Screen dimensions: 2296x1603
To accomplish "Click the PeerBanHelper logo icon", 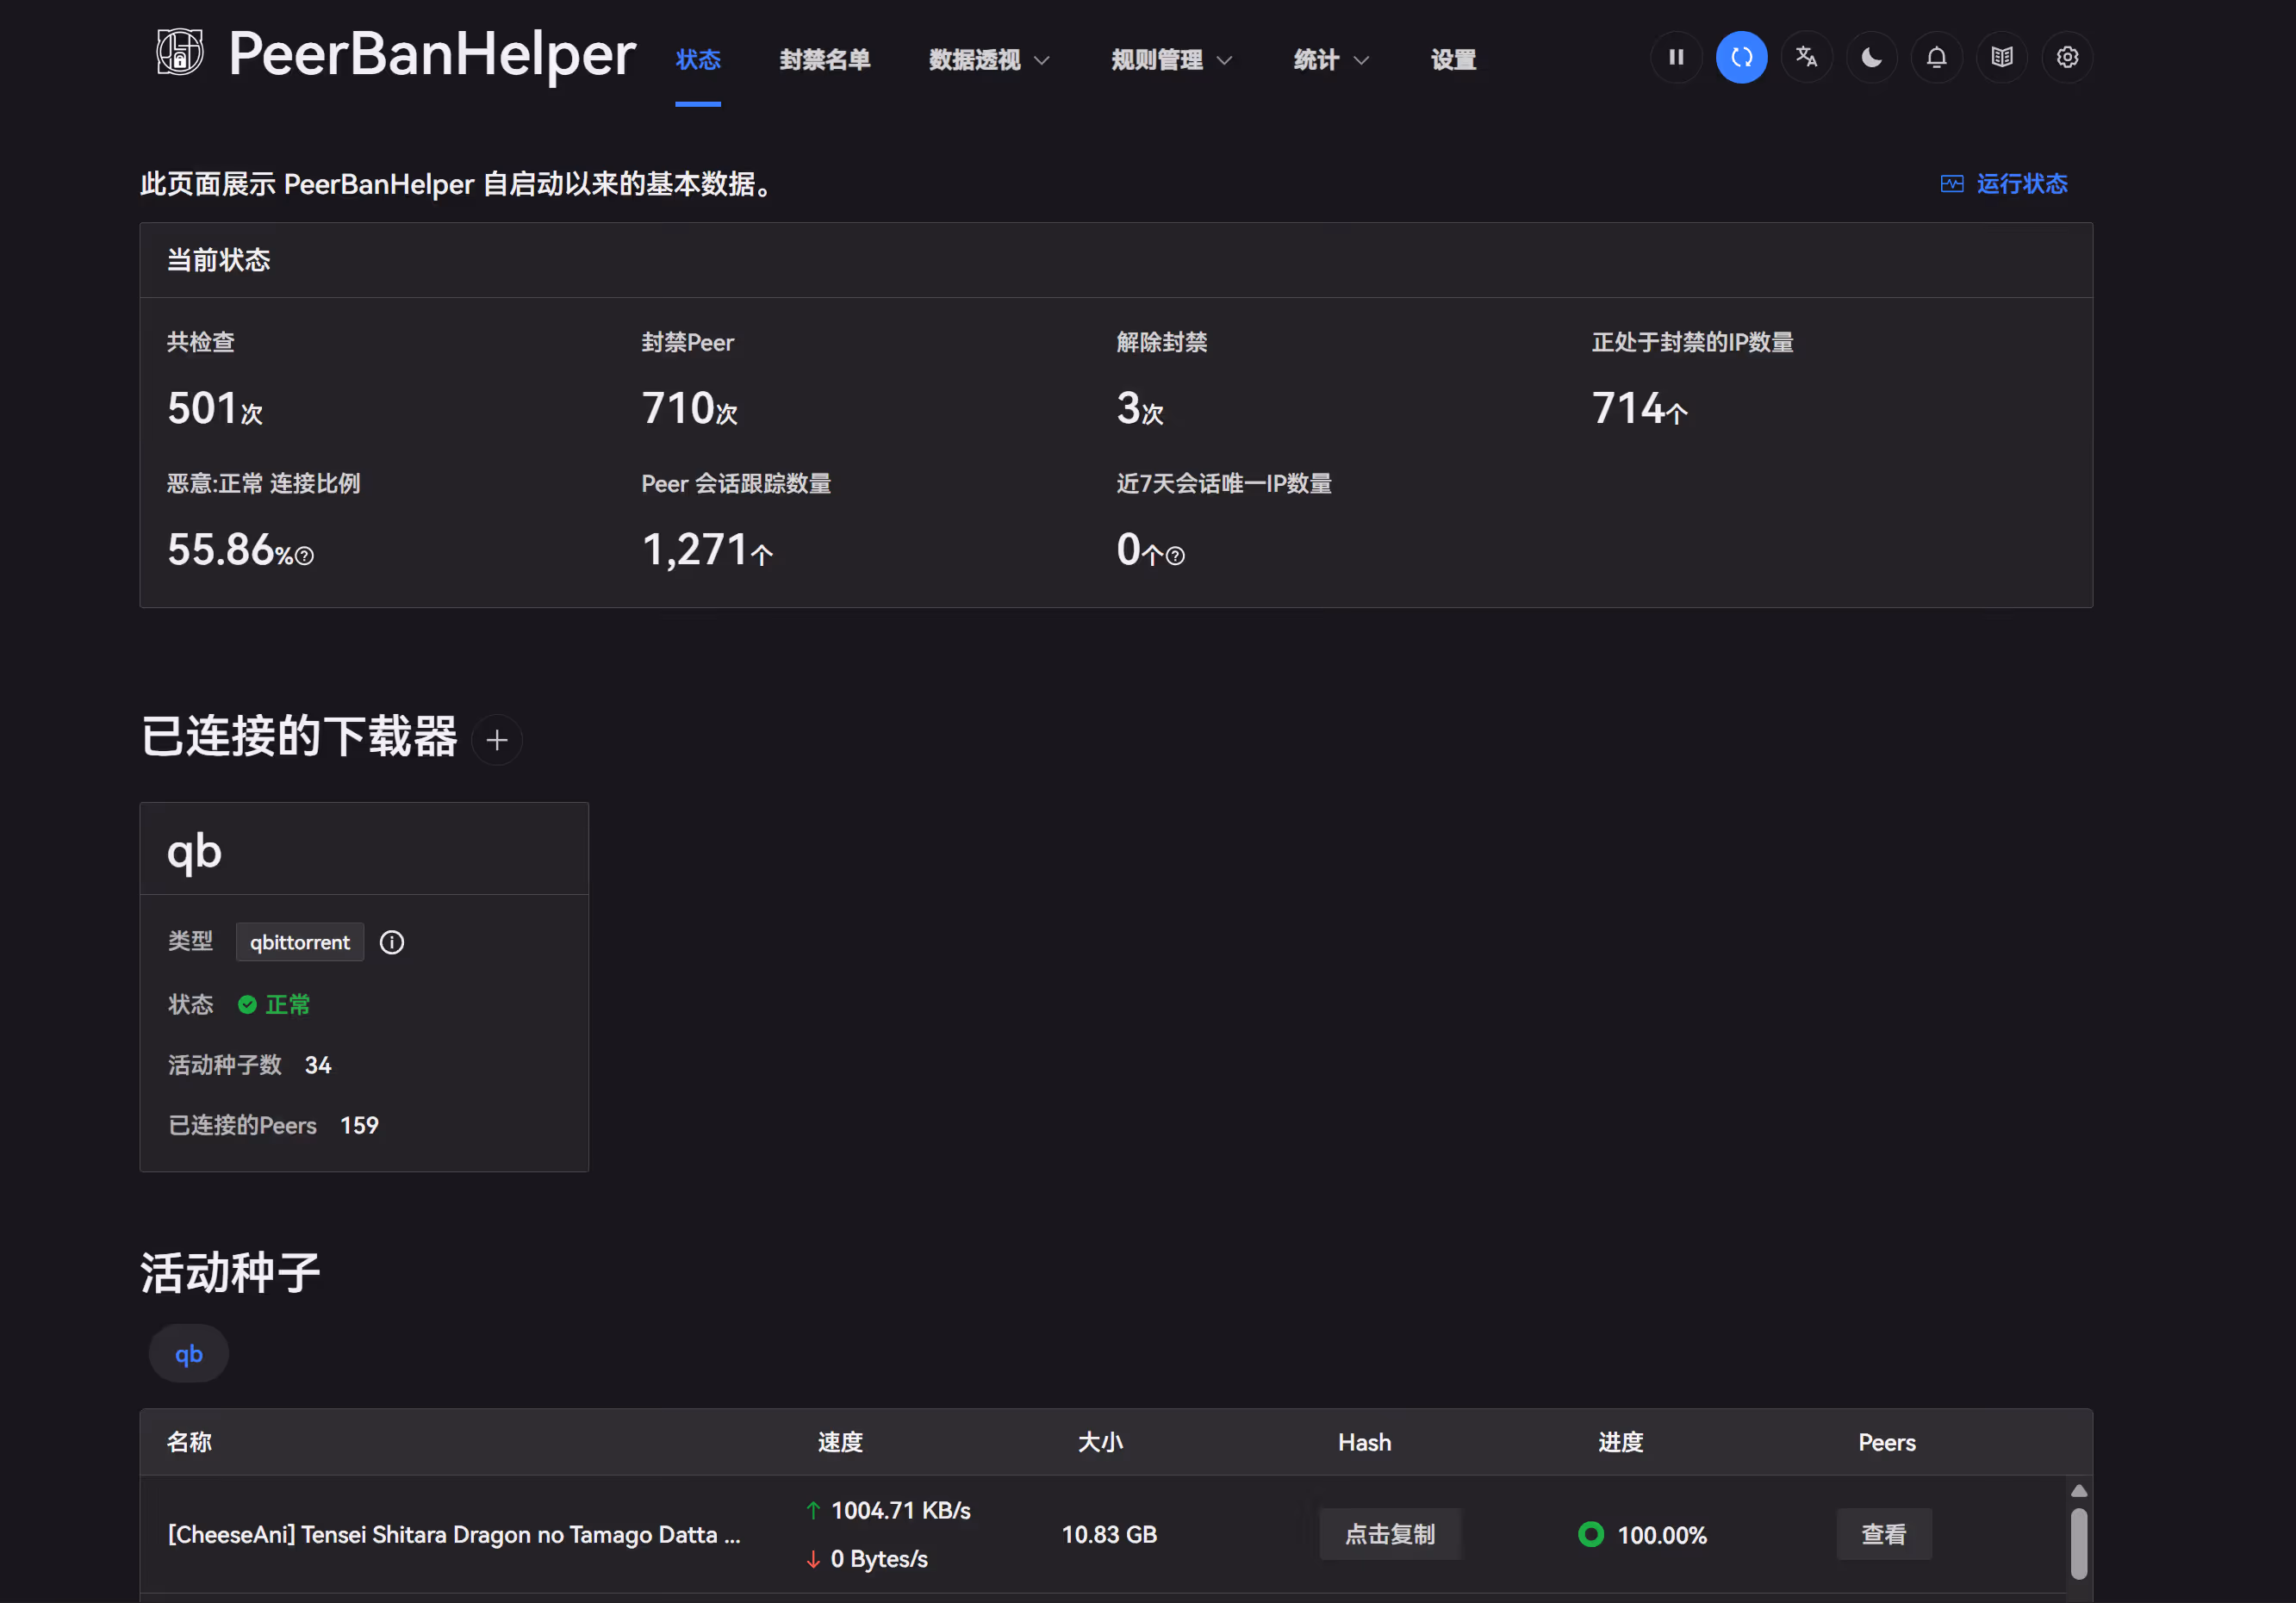I will click(180, 52).
